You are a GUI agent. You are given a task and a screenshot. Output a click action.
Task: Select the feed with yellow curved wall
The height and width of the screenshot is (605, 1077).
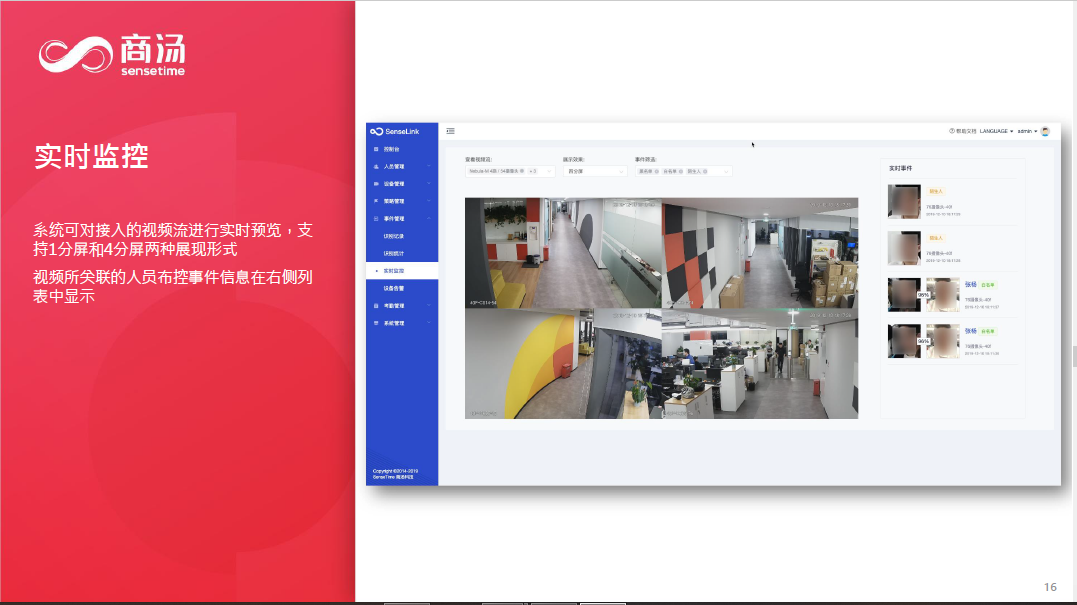coord(563,363)
